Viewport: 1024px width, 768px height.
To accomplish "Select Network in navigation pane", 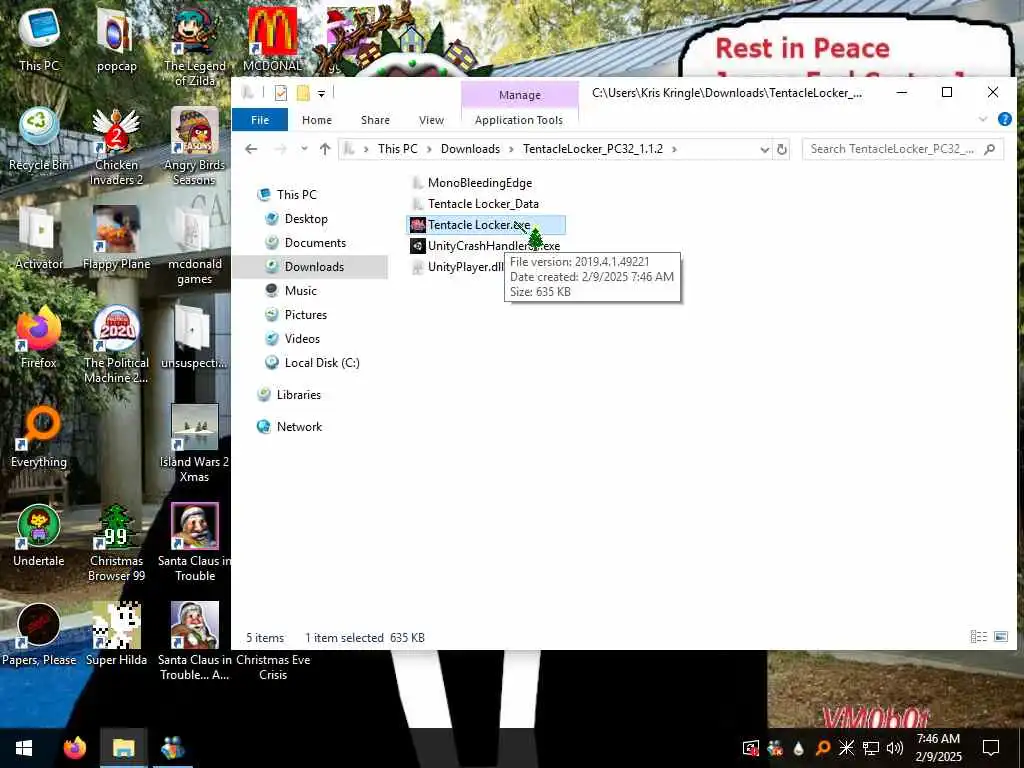I will (x=299, y=426).
